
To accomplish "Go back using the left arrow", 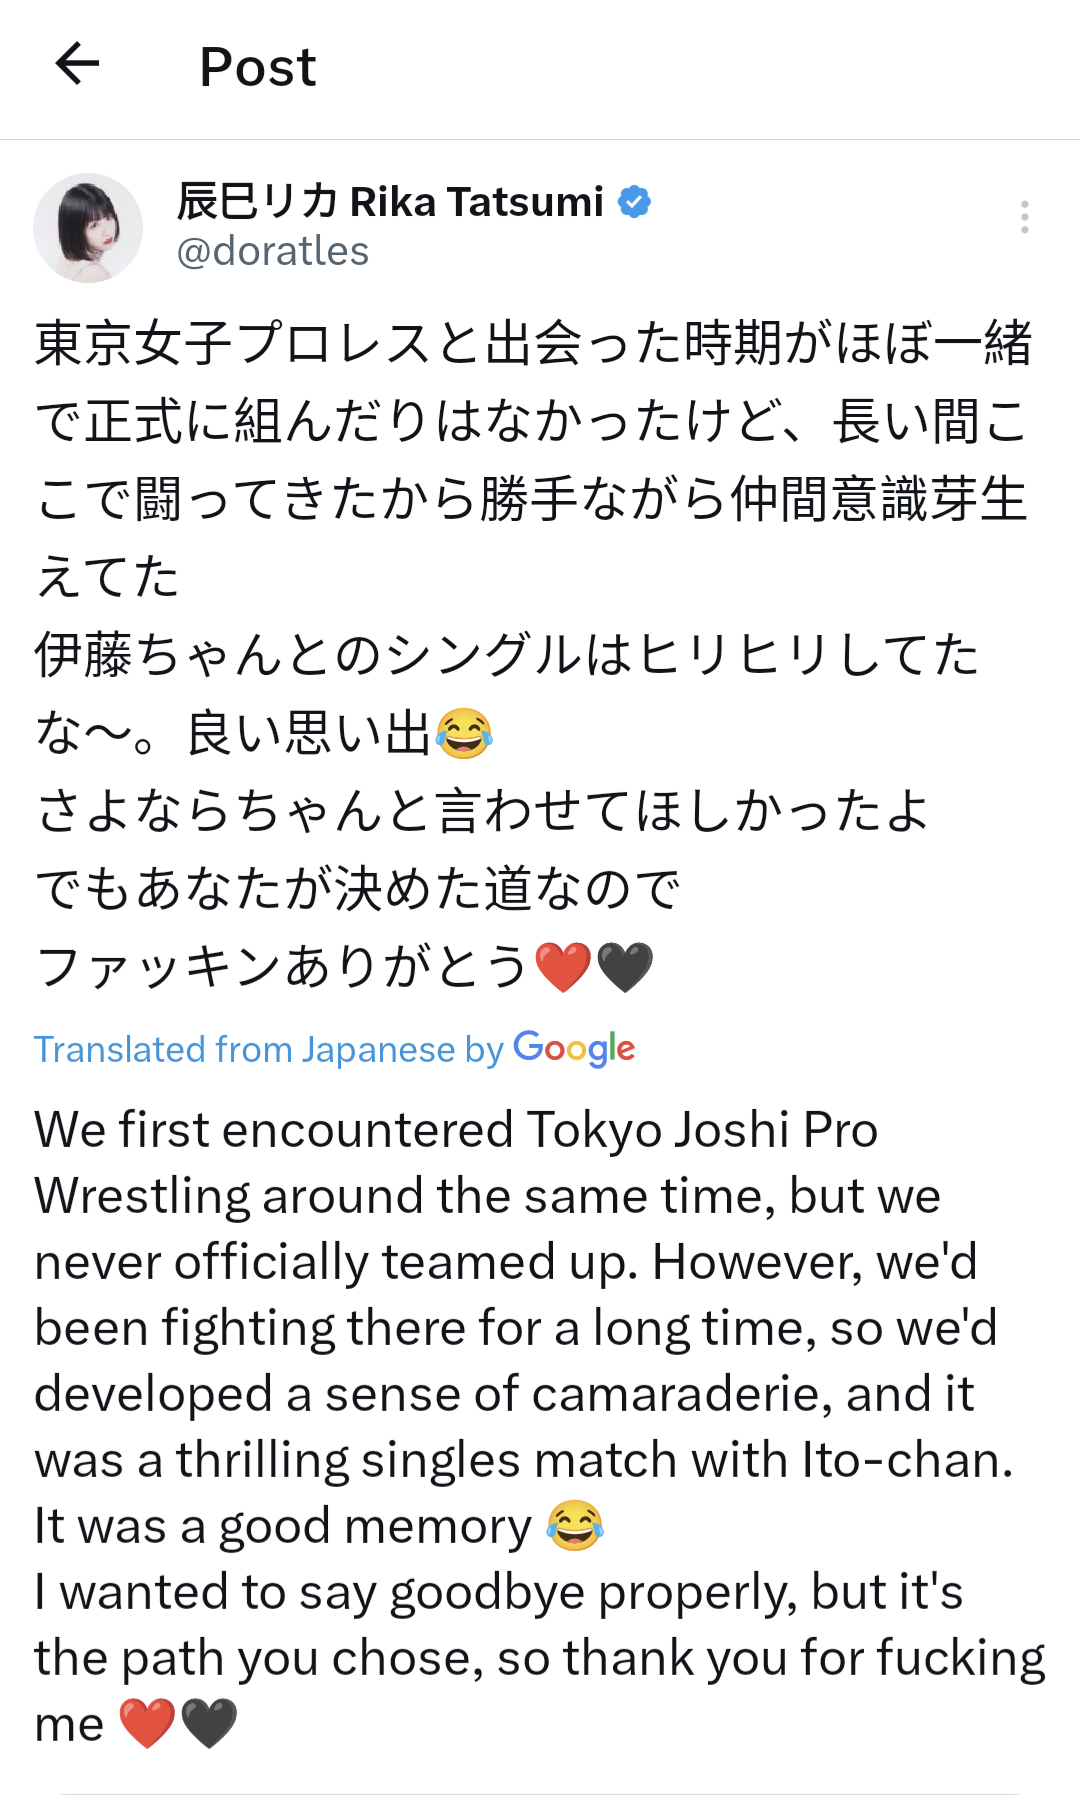I will (x=77, y=64).
